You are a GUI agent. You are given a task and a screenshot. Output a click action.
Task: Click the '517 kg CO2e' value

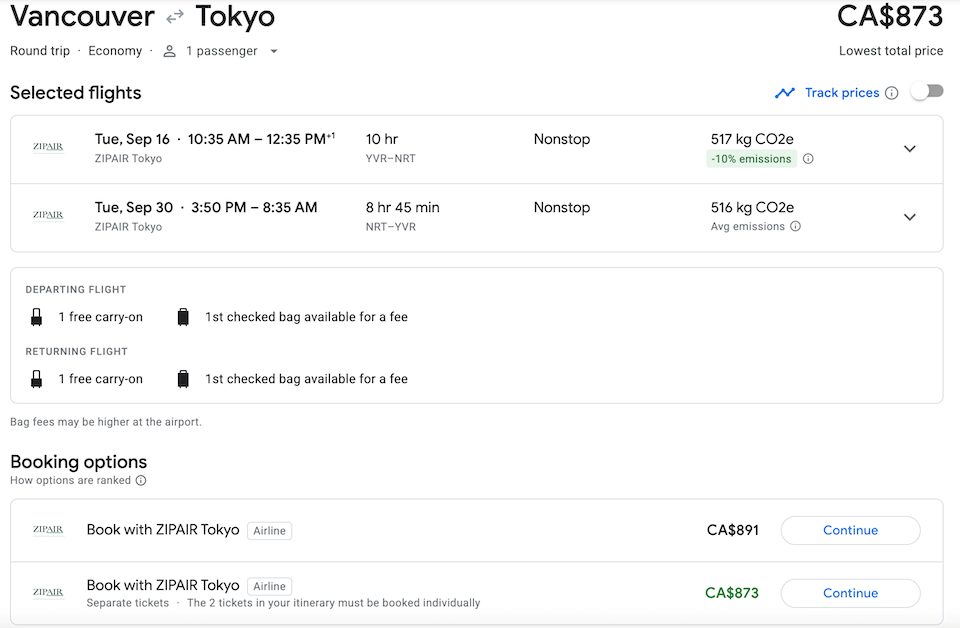click(752, 140)
